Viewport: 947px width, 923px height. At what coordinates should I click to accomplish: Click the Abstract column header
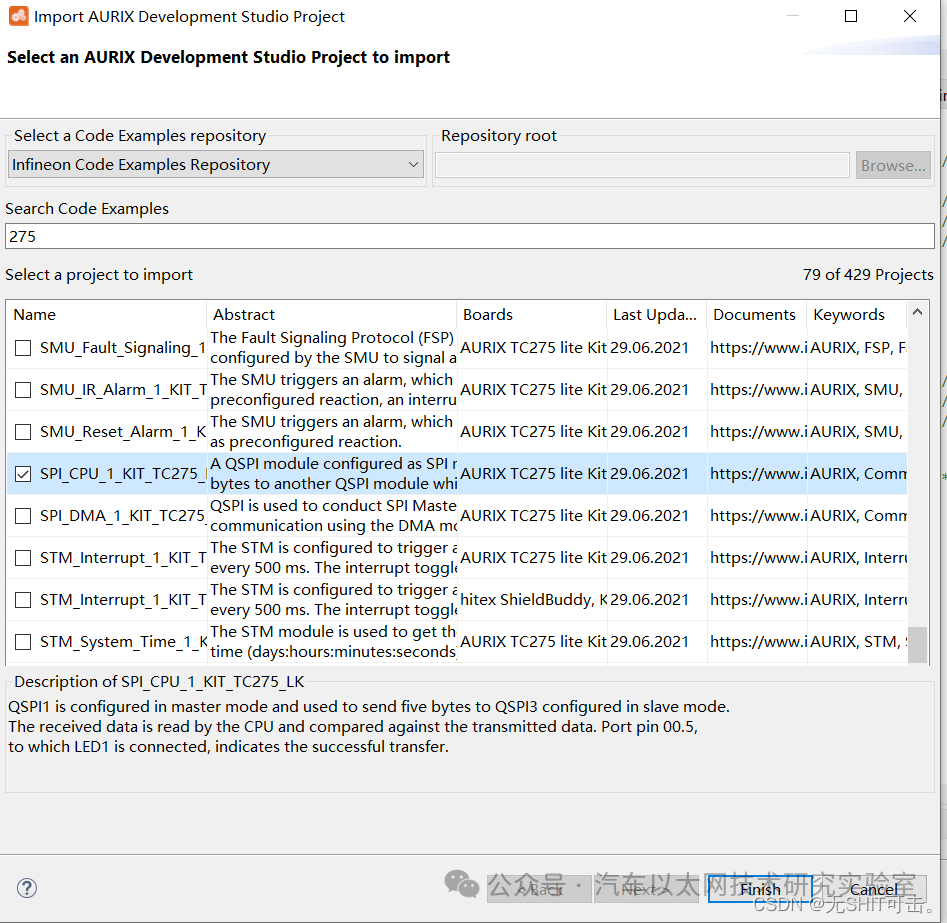(330, 314)
